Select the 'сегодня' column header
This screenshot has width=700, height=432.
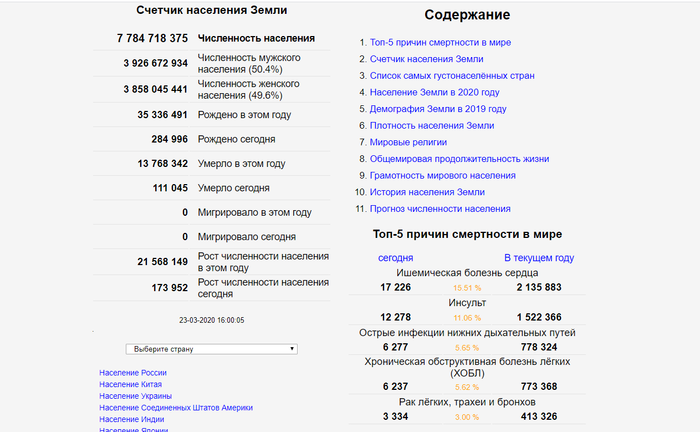click(396, 258)
